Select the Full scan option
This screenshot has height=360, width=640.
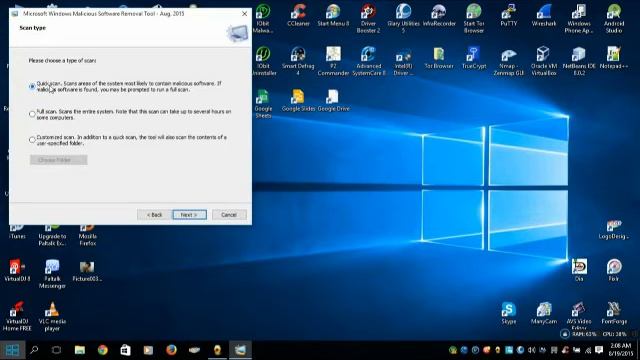click(32, 114)
